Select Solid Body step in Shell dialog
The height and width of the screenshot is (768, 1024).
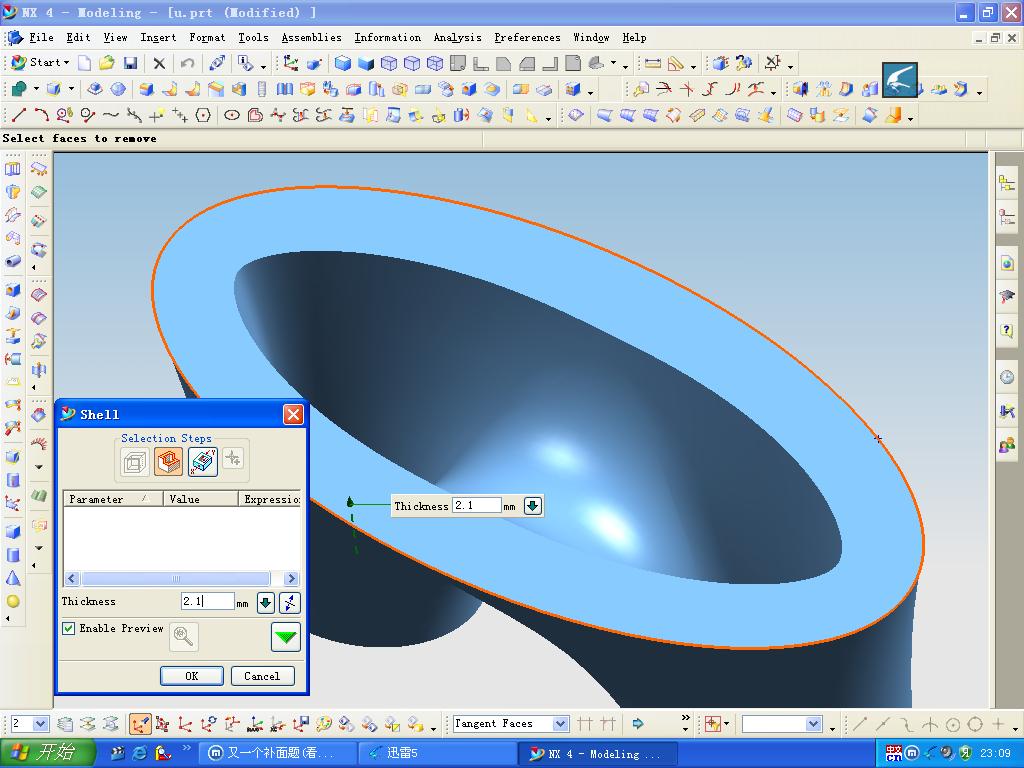click(x=135, y=462)
